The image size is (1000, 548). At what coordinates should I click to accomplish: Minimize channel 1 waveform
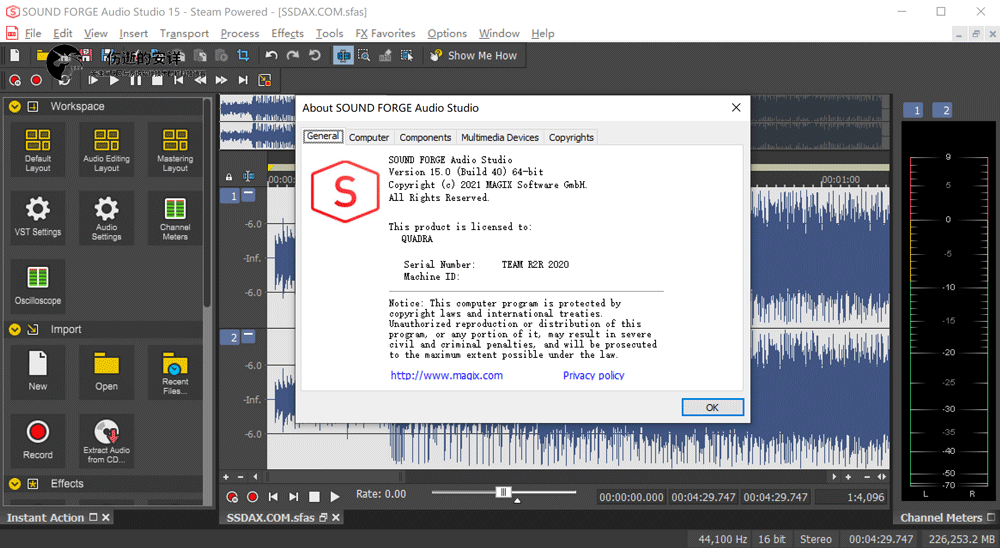(x=249, y=194)
